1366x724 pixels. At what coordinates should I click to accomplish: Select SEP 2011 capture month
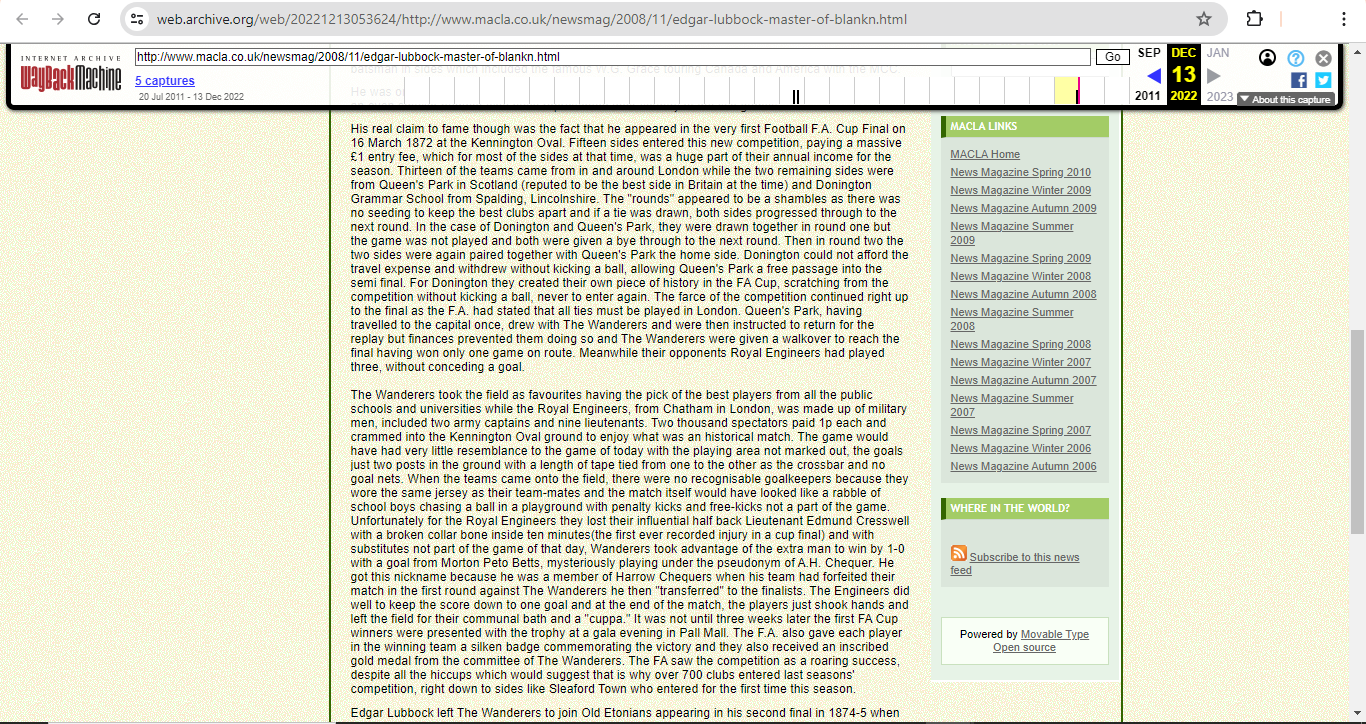click(x=1149, y=53)
